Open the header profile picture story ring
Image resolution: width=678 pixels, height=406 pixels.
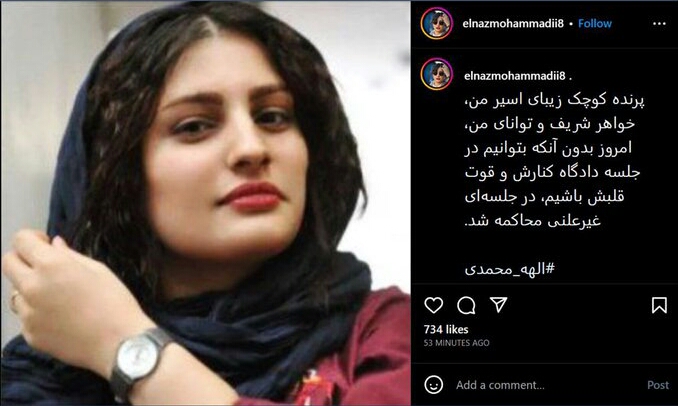click(x=437, y=23)
